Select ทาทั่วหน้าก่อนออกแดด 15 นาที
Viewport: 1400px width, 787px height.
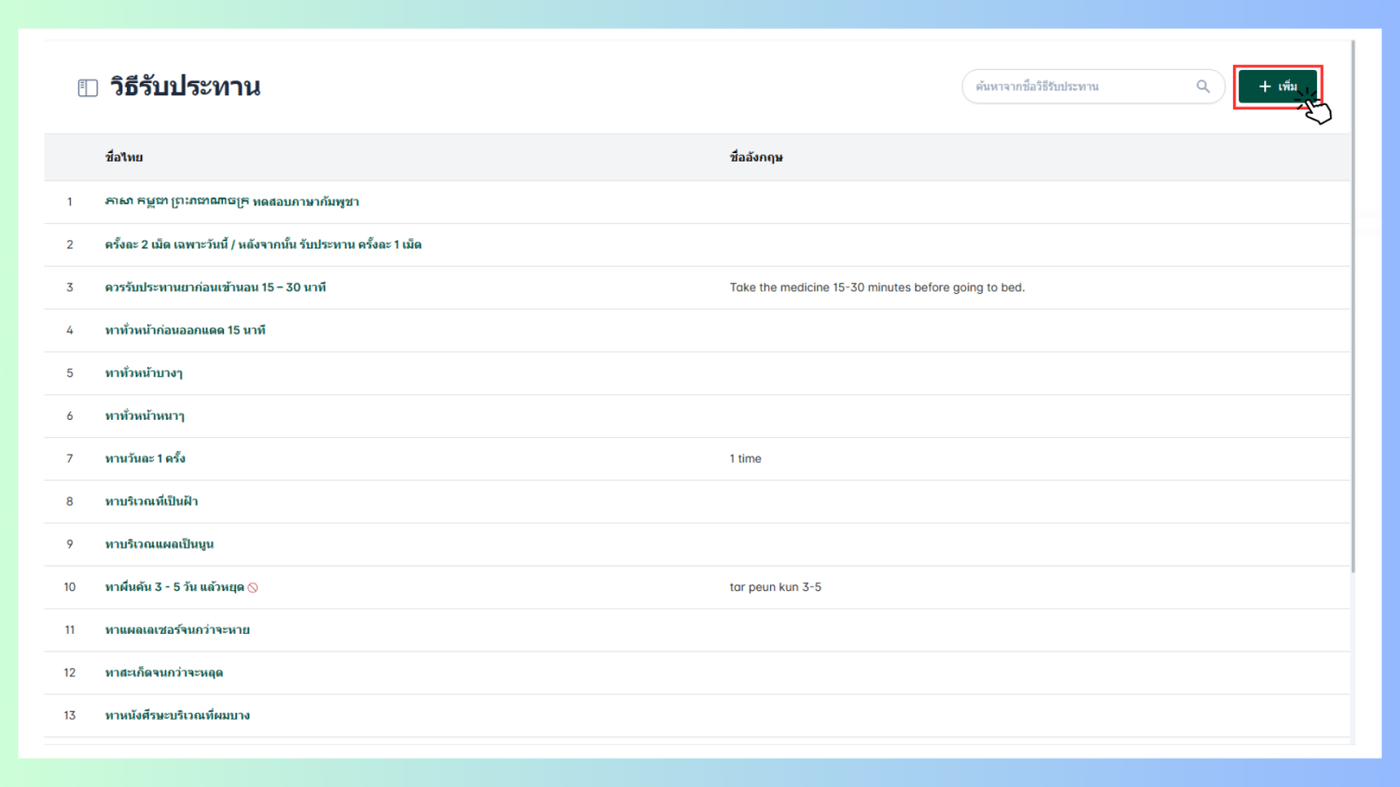click(x=185, y=331)
